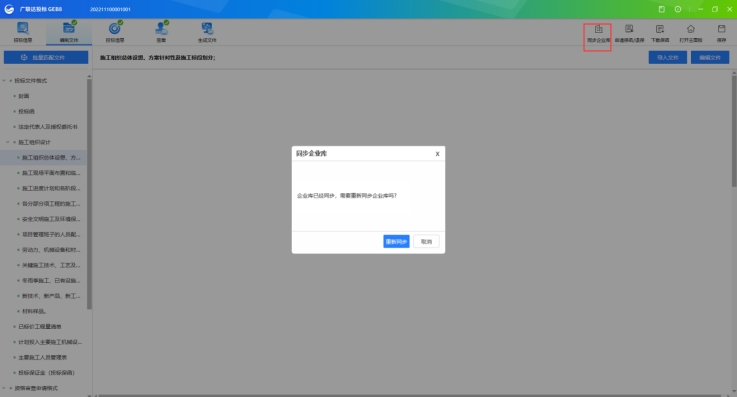Select the 新技术、新产品 tree item
Image resolution: width=737 pixels, height=397 pixels.
click(x=51, y=296)
